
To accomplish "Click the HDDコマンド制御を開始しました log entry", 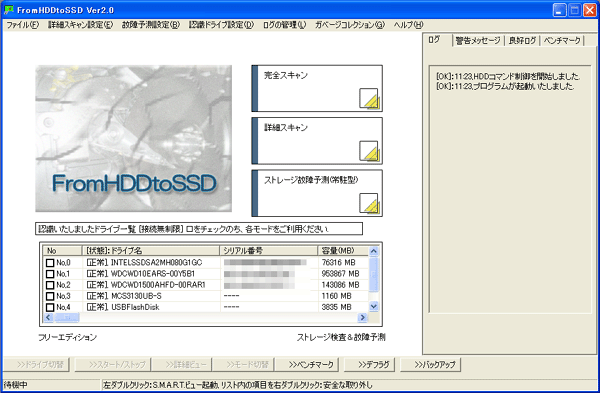I will [x=508, y=77].
